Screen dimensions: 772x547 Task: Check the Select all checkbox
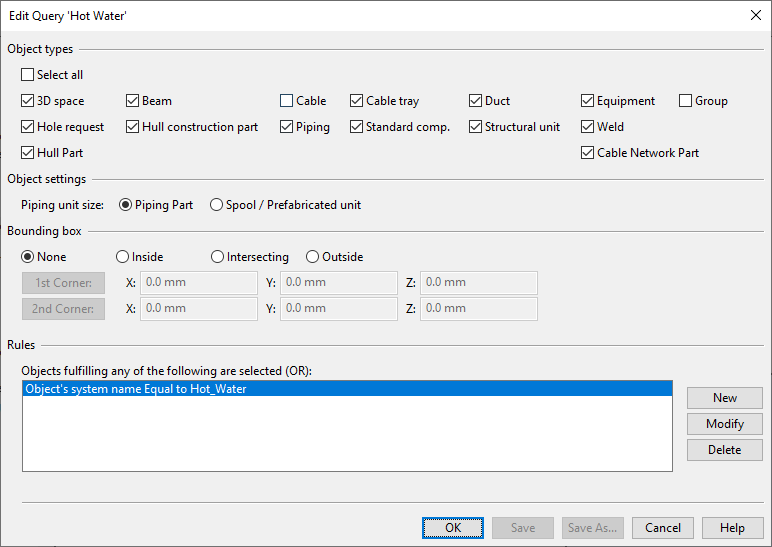pos(28,75)
